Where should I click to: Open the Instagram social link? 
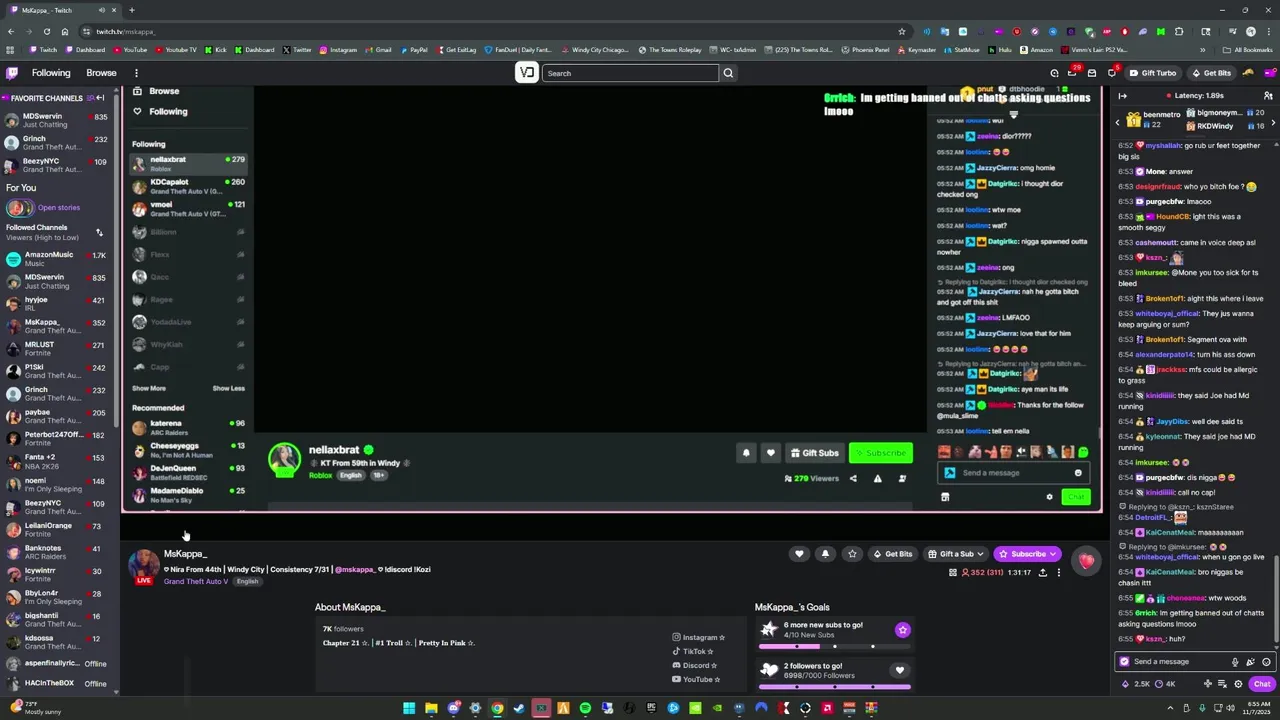click(699, 637)
